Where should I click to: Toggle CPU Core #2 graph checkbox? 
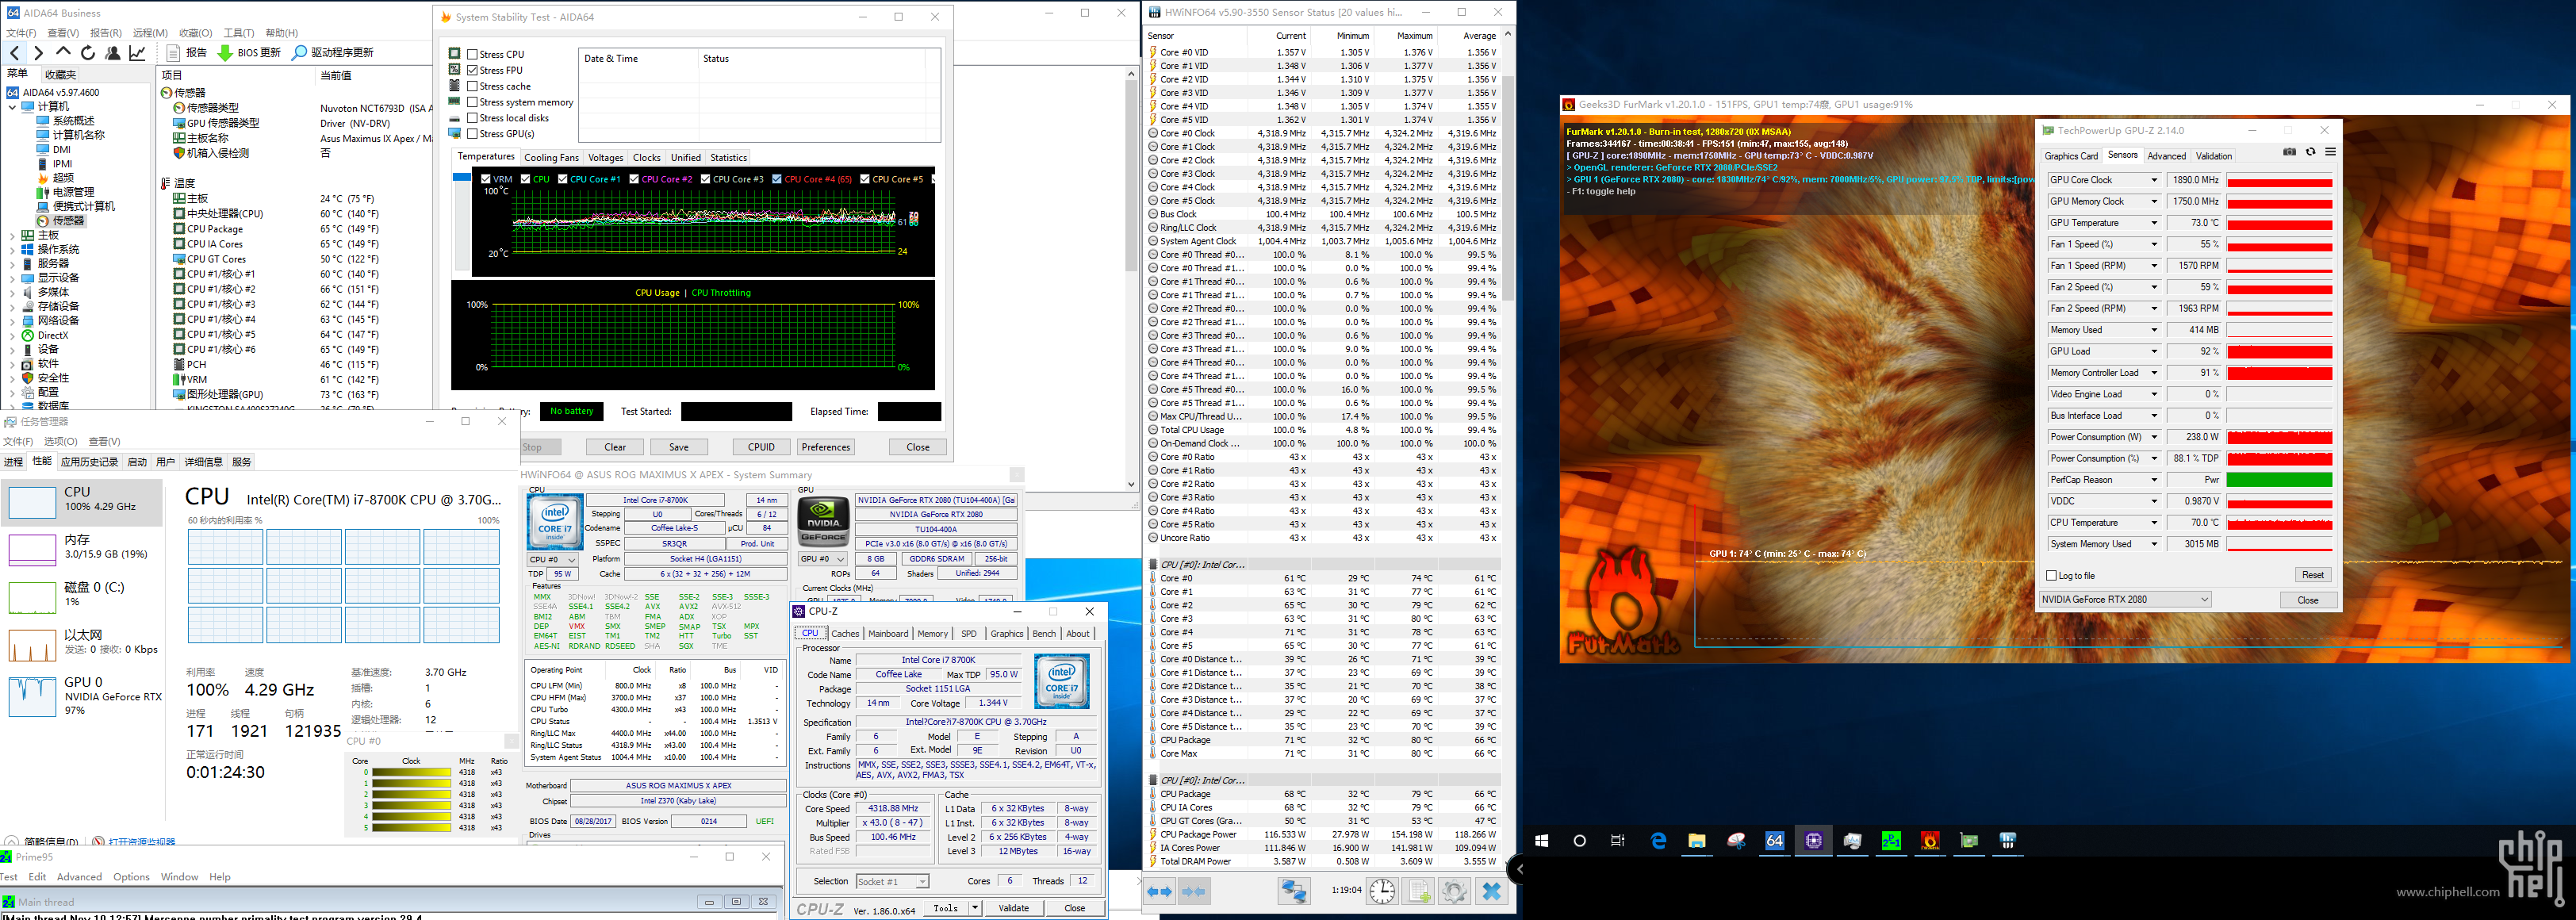point(635,180)
